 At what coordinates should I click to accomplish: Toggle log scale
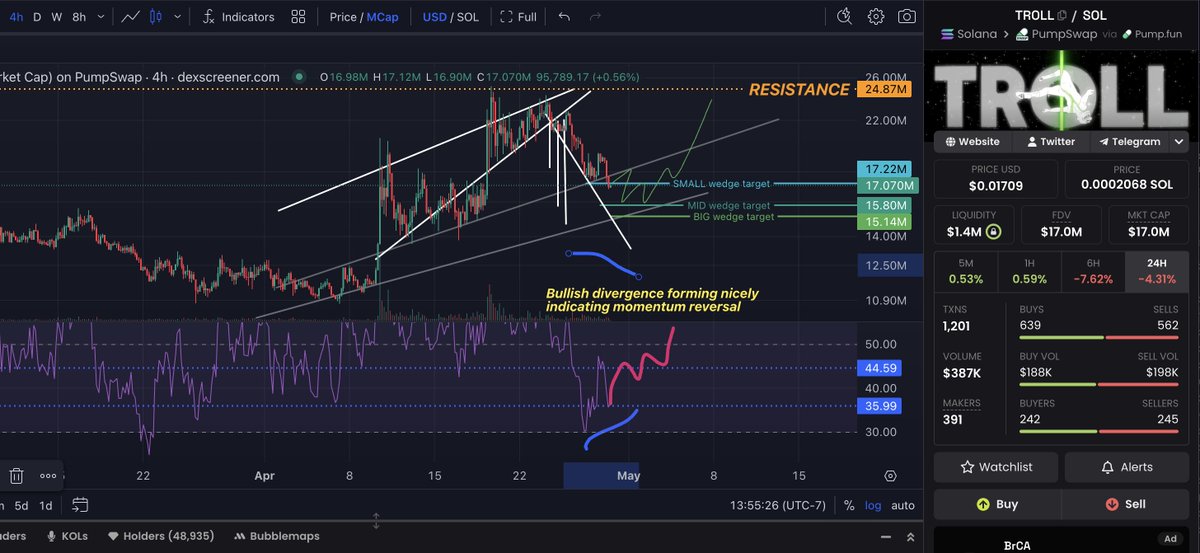click(873, 505)
